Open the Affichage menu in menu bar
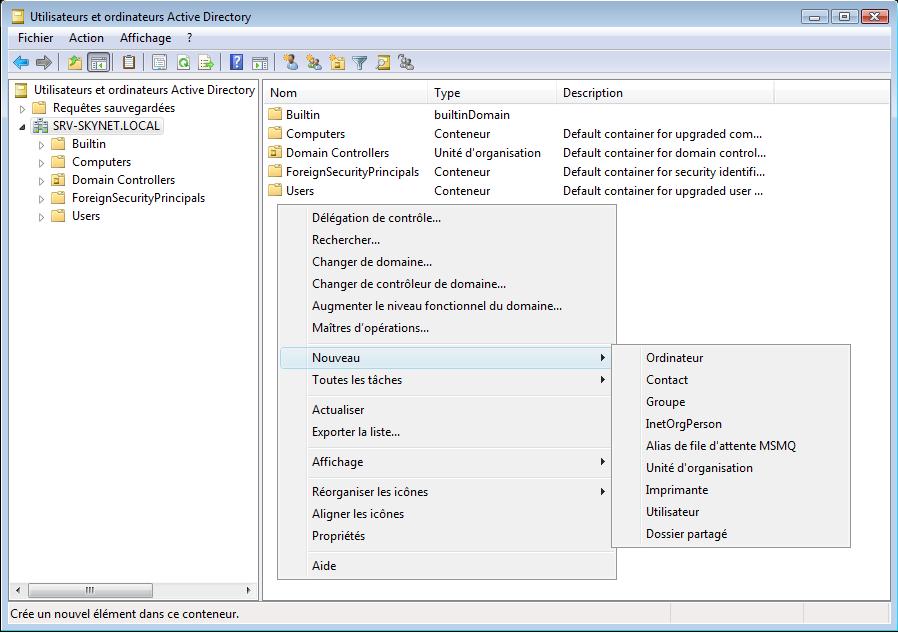Image resolution: width=898 pixels, height=633 pixels. [145, 38]
